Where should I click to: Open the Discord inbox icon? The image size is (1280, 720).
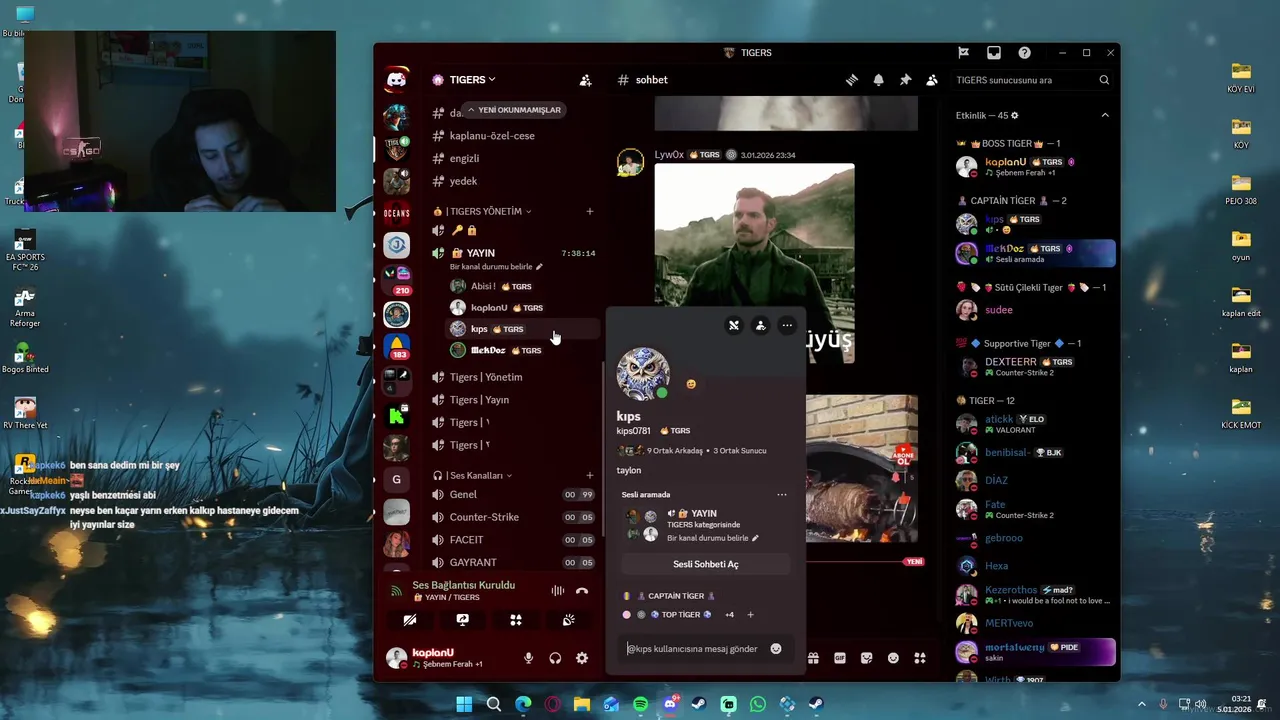(x=994, y=53)
